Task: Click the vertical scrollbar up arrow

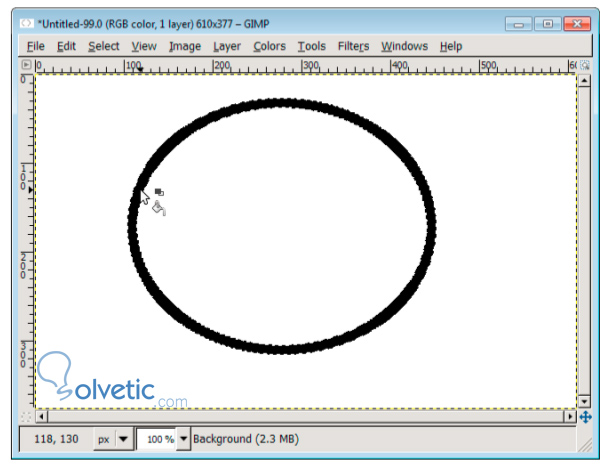Action: [584, 81]
